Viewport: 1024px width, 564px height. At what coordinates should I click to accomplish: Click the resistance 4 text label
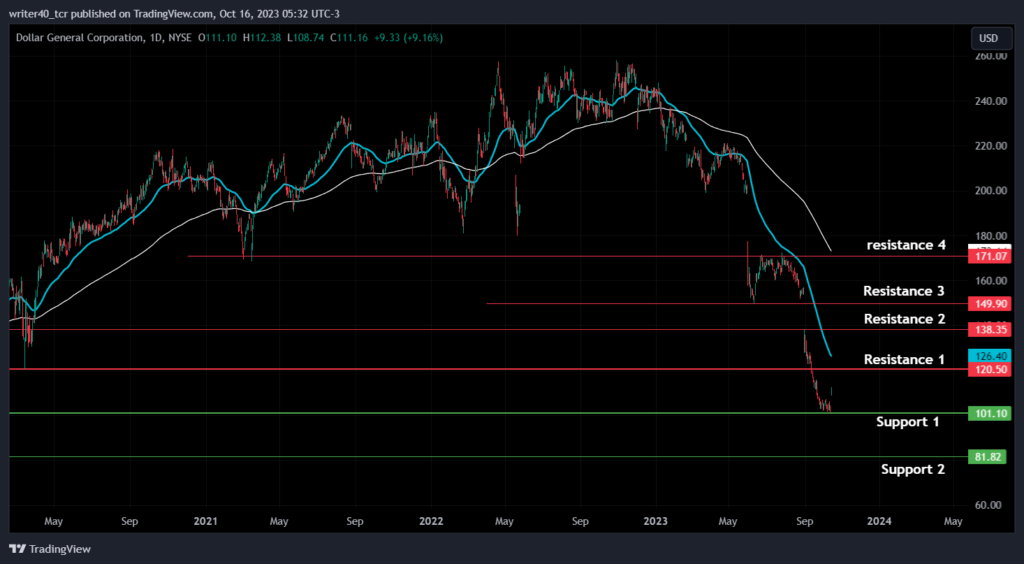pyautogui.click(x=906, y=245)
